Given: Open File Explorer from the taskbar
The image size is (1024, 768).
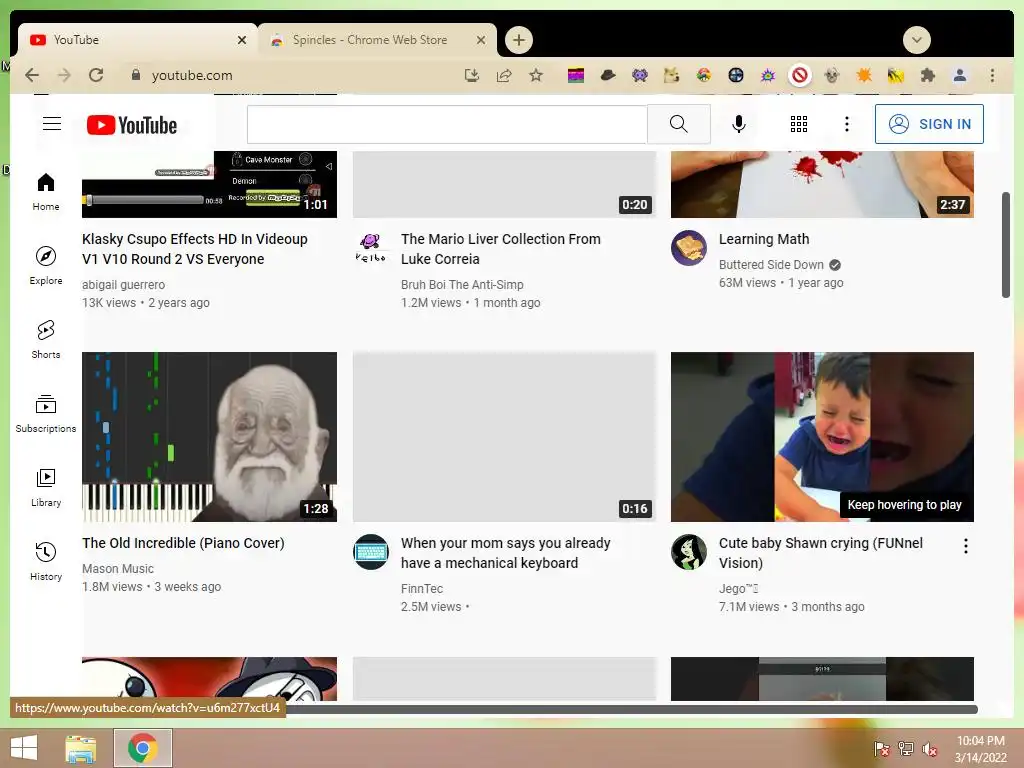Looking at the screenshot, I should (x=81, y=748).
